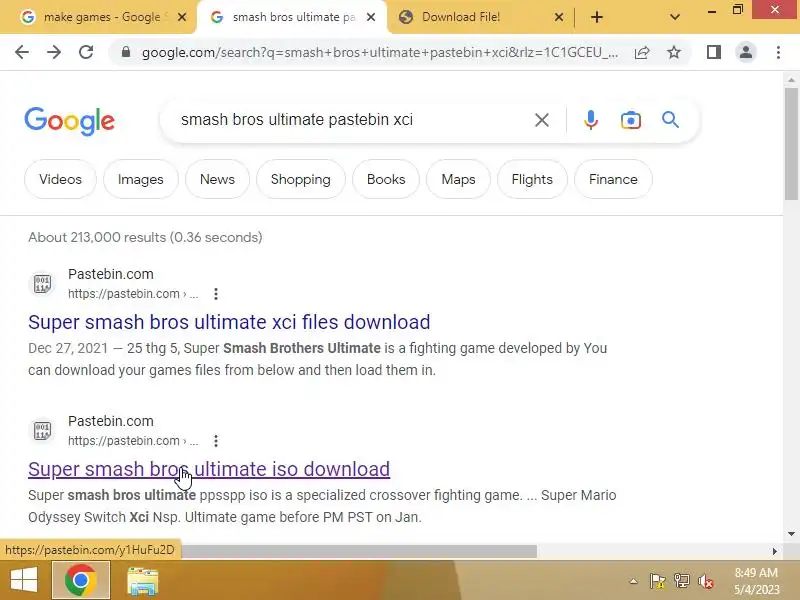Bookmark this tab with star icon
Screen dimensions: 800x600
tap(674, 52)
